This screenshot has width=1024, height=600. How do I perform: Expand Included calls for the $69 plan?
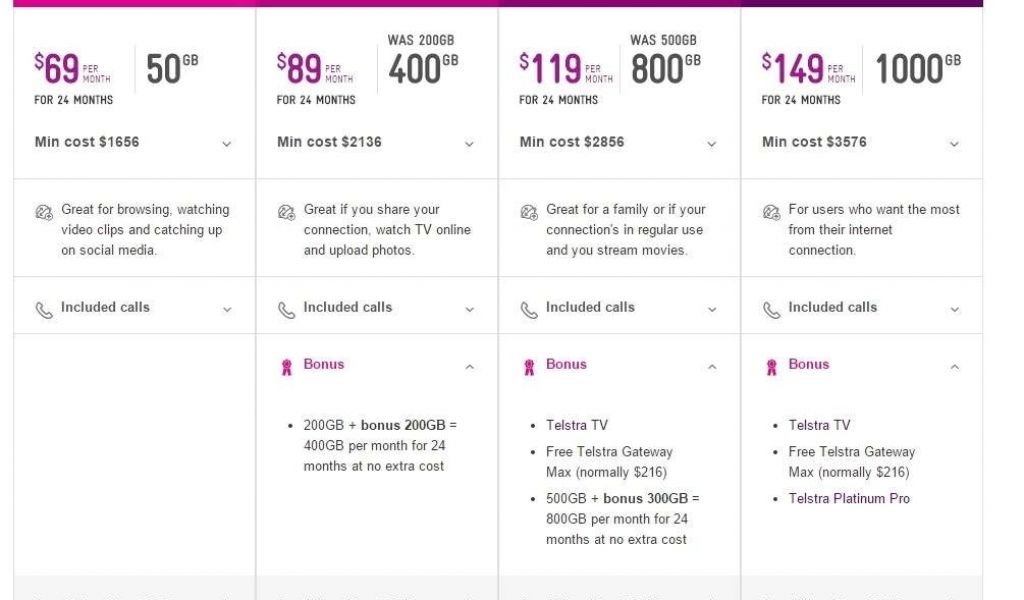(x=227, y=310)
